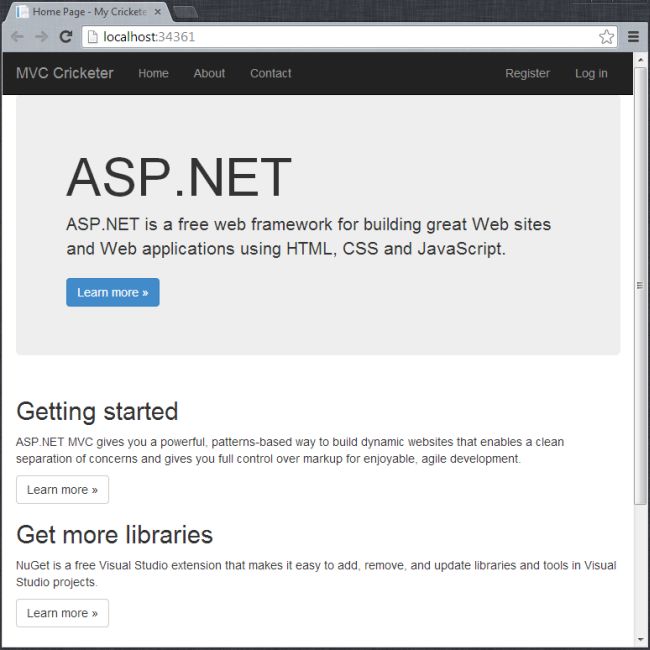650x650 pixels.
Task: Click the MVC Cricketer brand link
Action: tap(65, 73)
